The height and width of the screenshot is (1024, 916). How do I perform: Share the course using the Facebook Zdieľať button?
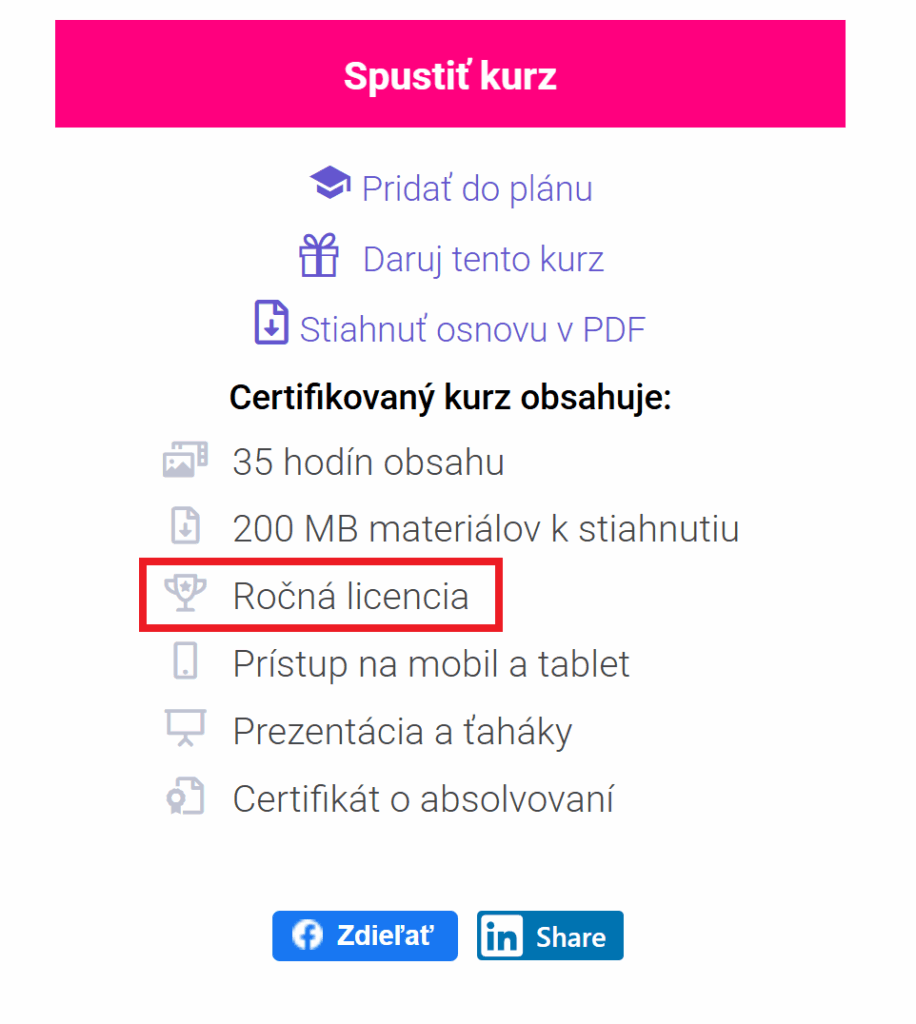[x=364, y=935]
